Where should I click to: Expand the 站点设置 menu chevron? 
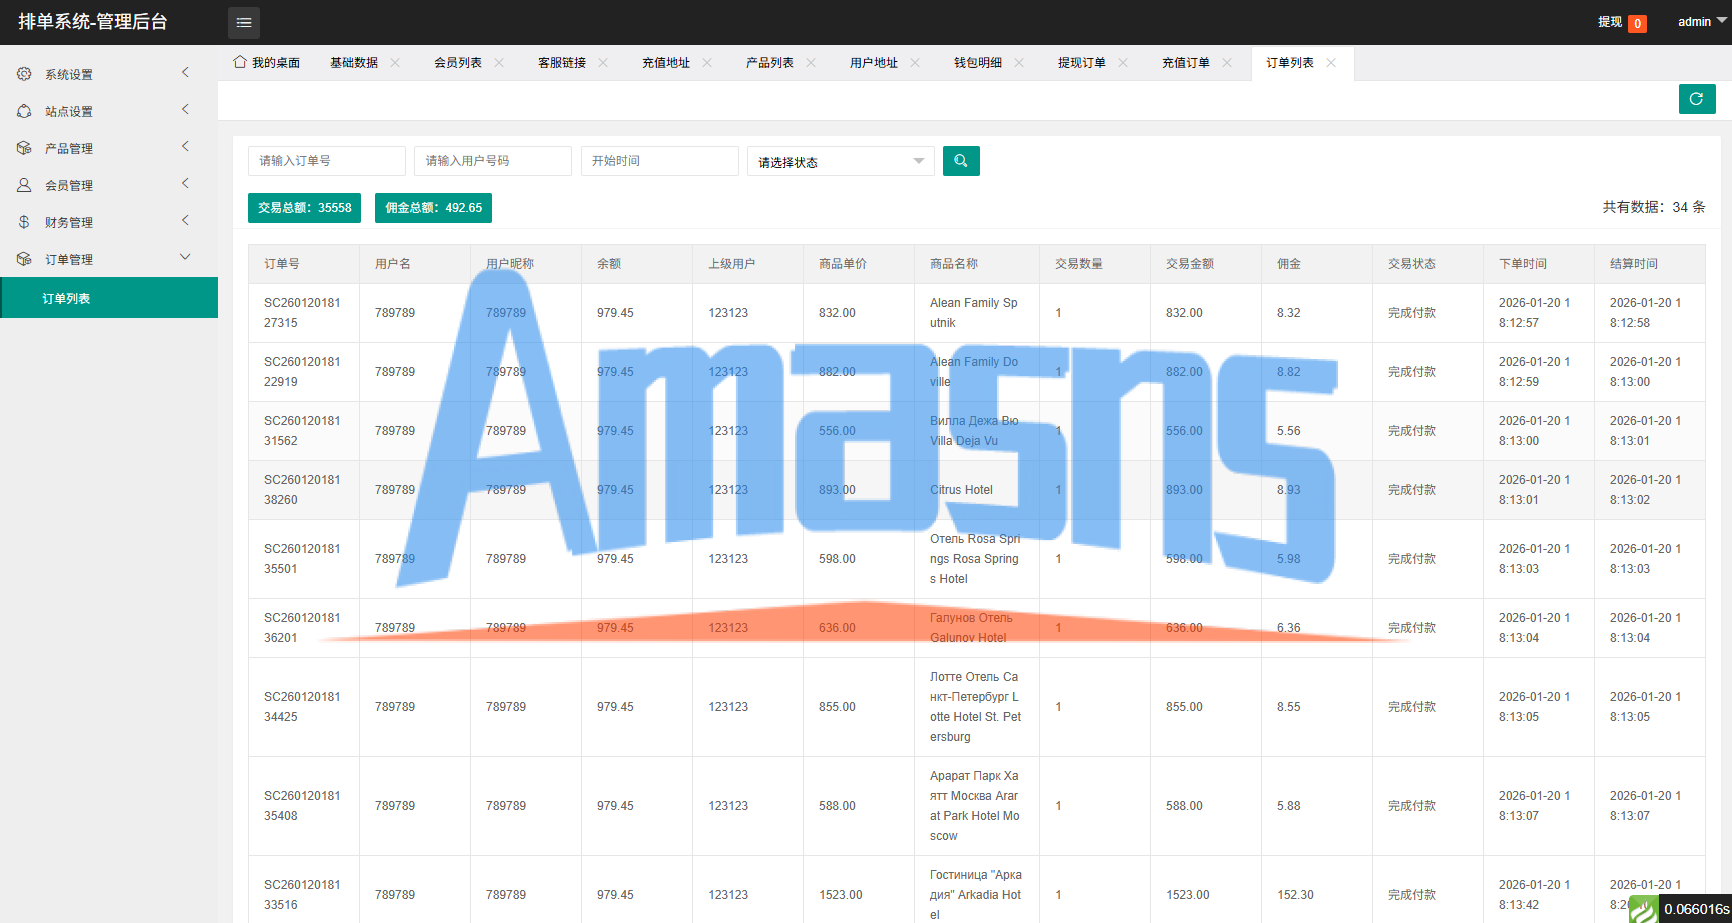185,109
